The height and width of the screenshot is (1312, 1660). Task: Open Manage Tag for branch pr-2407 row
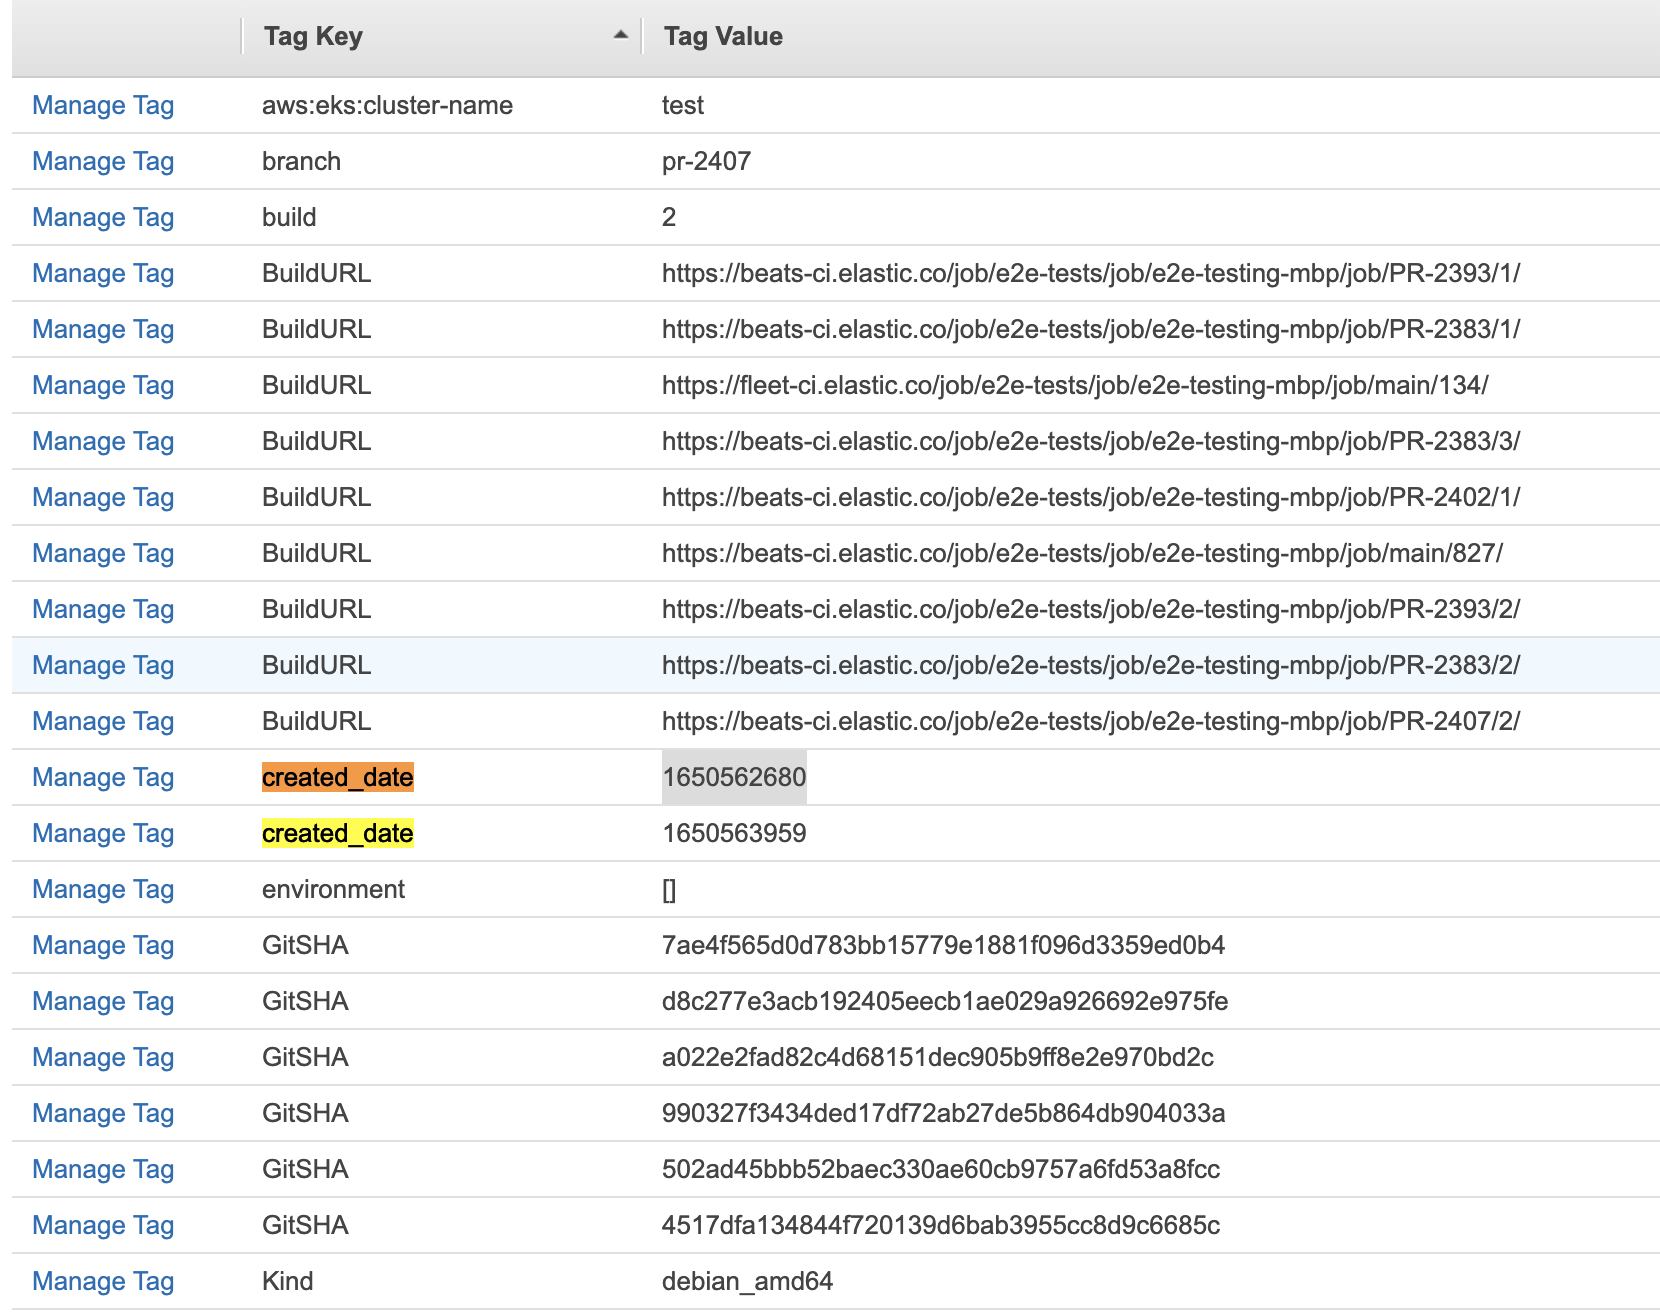coord(103,161)
